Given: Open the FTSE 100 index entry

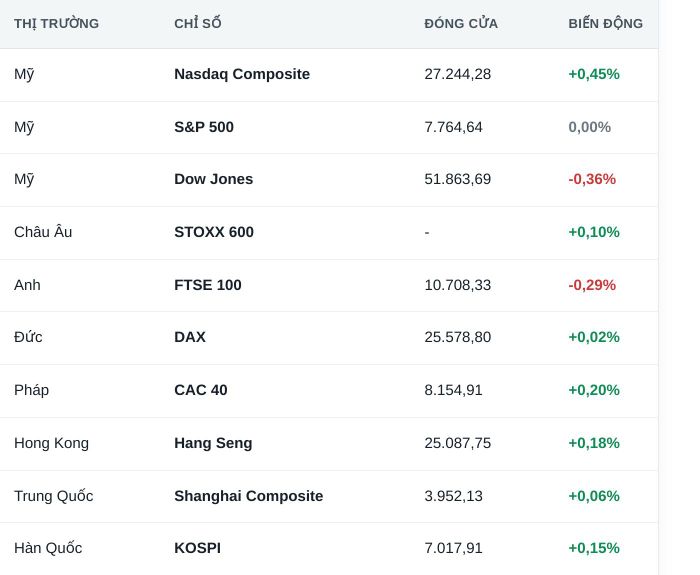Looking at the screenshot, I should [208, 285].
